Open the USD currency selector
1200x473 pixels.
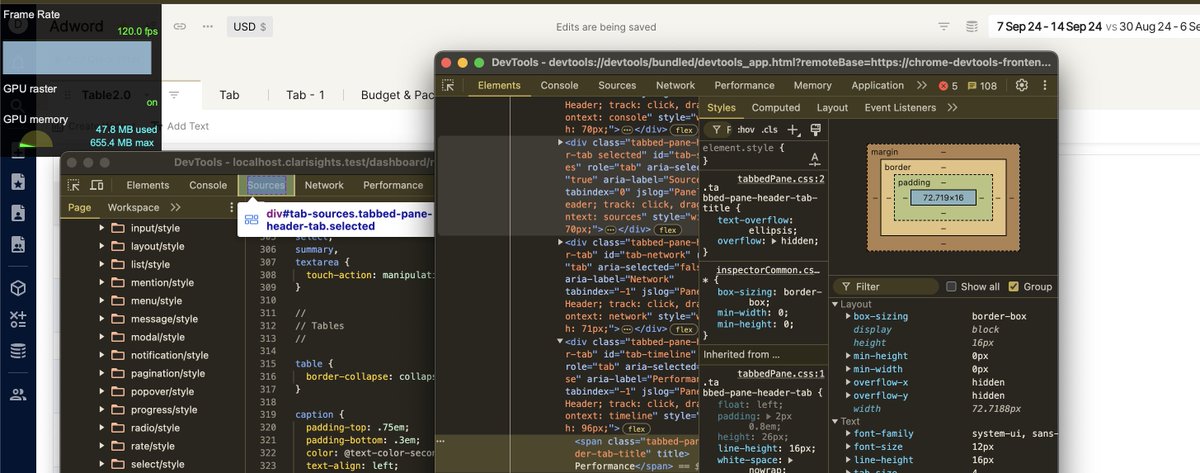tap(249, 27)
